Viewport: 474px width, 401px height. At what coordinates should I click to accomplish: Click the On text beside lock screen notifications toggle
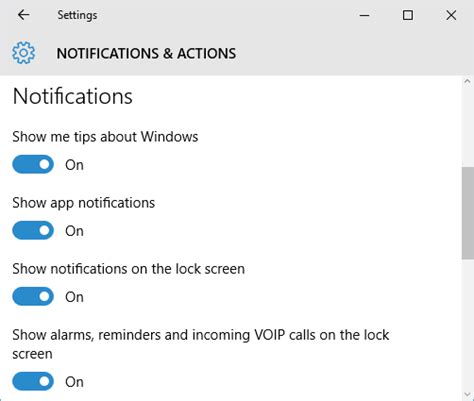[74, 297]
